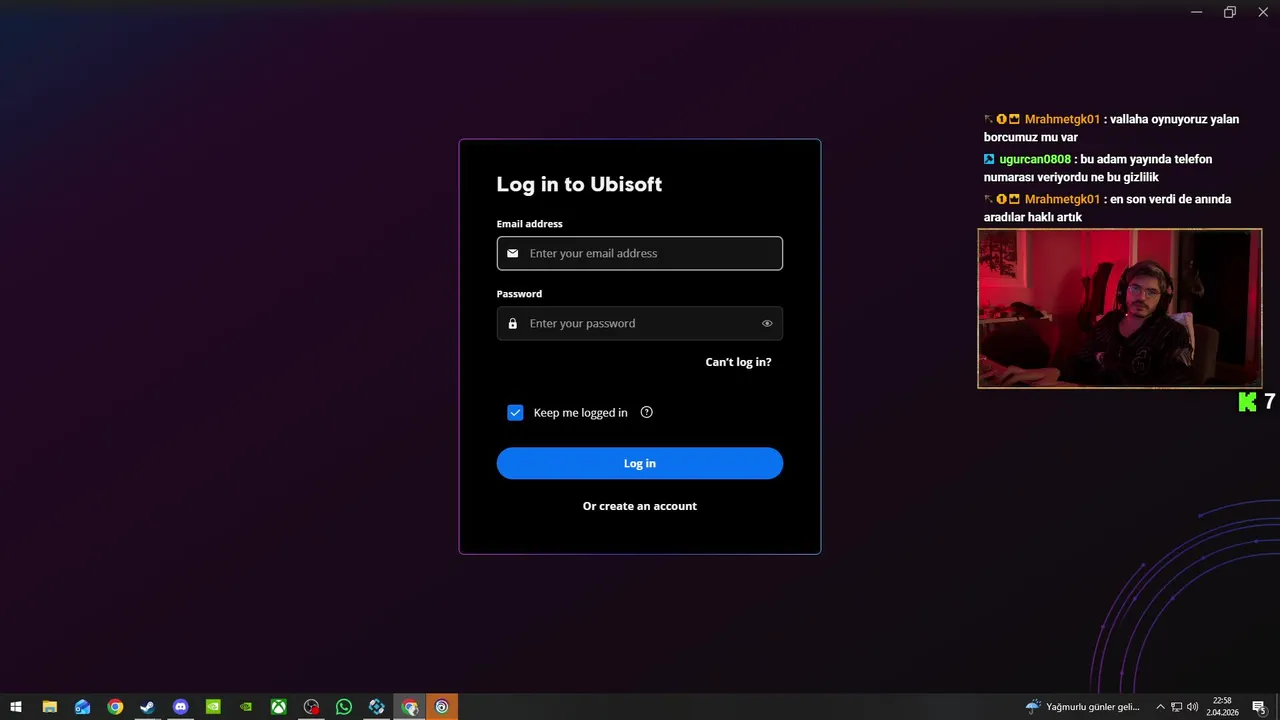The image size is (1280, 720).
Task: Click the Log in to Ubisoft heading
Action: tap(579, 184)
